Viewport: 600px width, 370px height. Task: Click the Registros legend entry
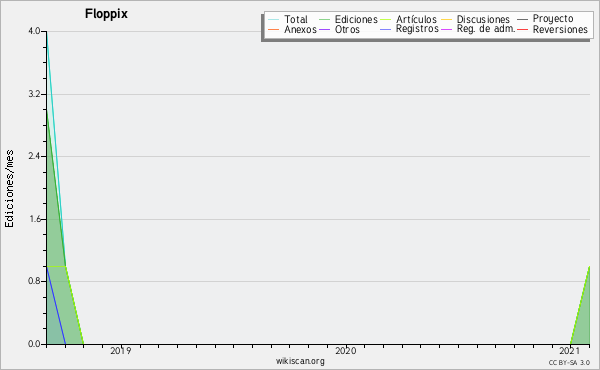pyautogui.click(x=417, y=29)
